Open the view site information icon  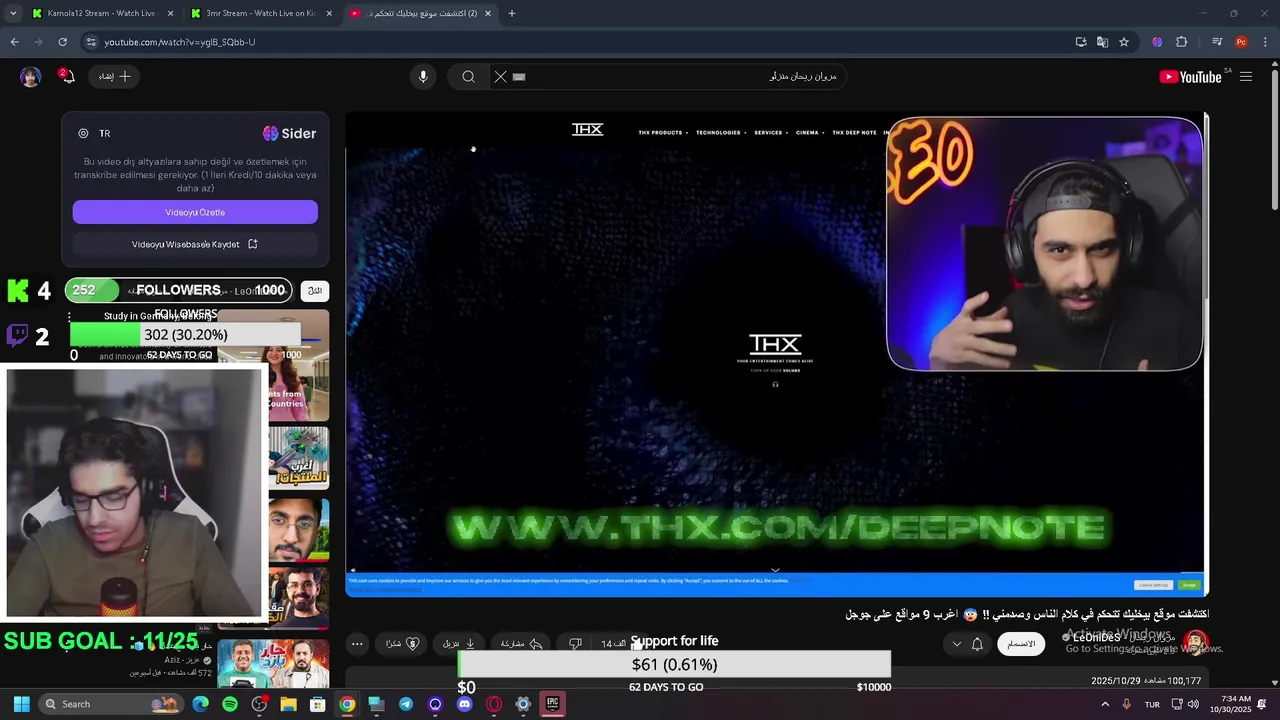(x=91, y=42)
